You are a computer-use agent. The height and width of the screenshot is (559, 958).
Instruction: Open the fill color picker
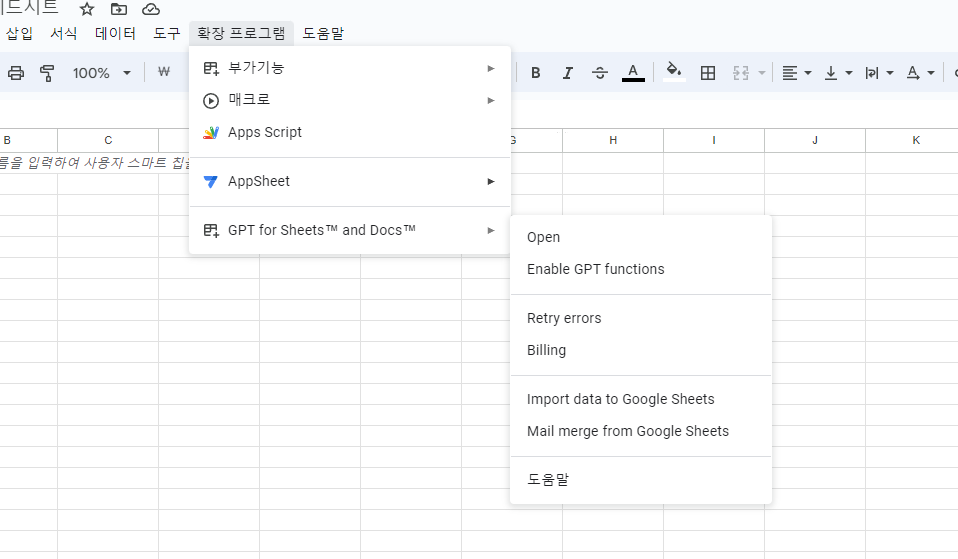point(674,72)
